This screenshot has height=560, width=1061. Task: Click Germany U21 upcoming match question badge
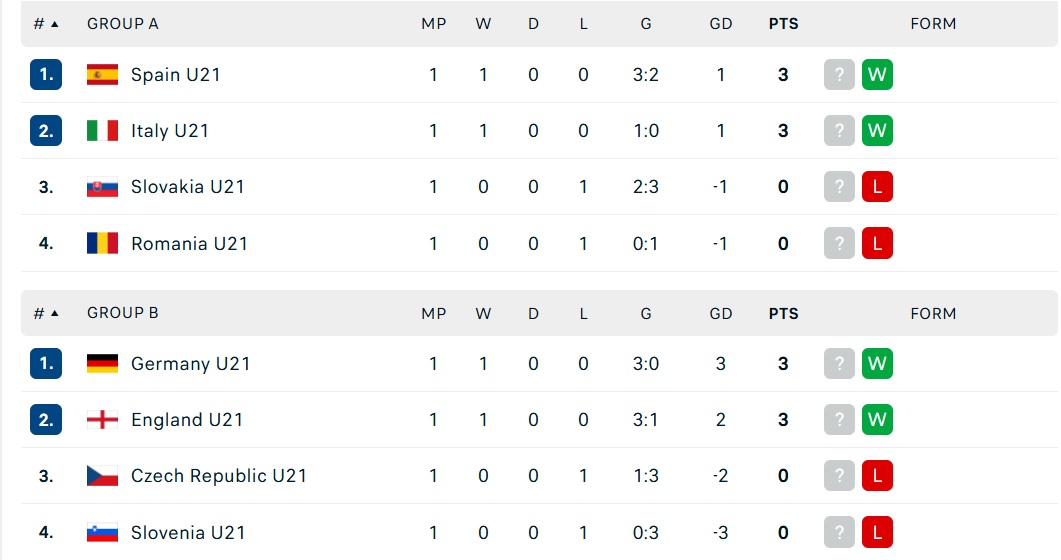pyautogui.click(x=839, y=364)
